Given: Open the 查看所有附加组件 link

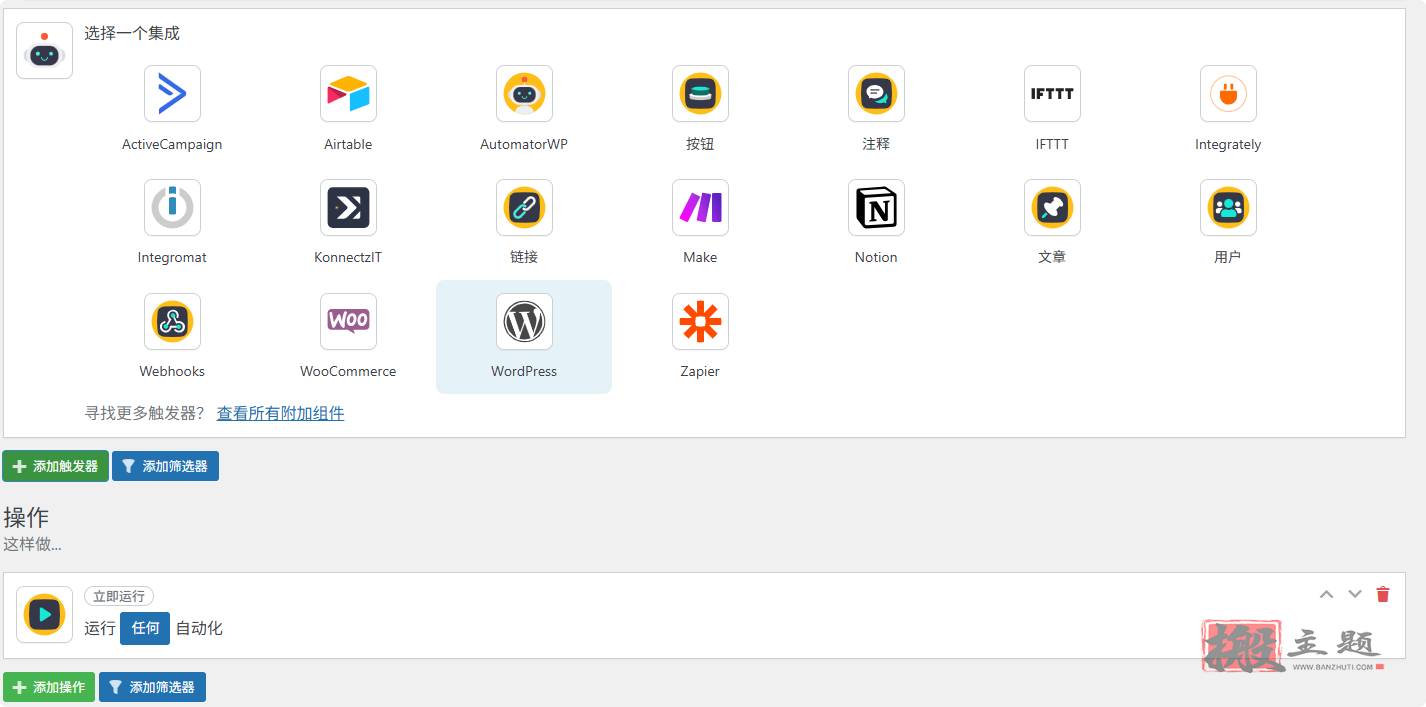Looking at the screenshot, I should (x=280, y=413).
